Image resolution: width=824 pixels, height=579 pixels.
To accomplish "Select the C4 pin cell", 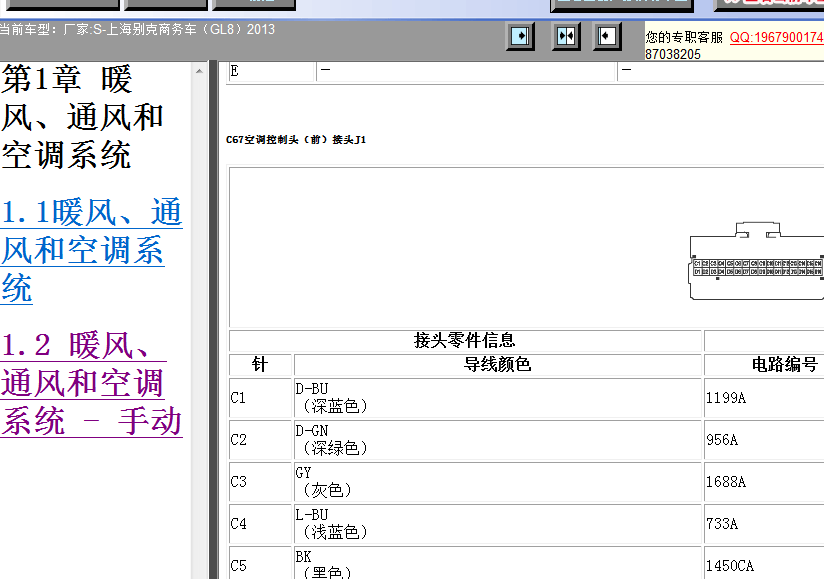I will pyautogui.click(x=260, y=524).
